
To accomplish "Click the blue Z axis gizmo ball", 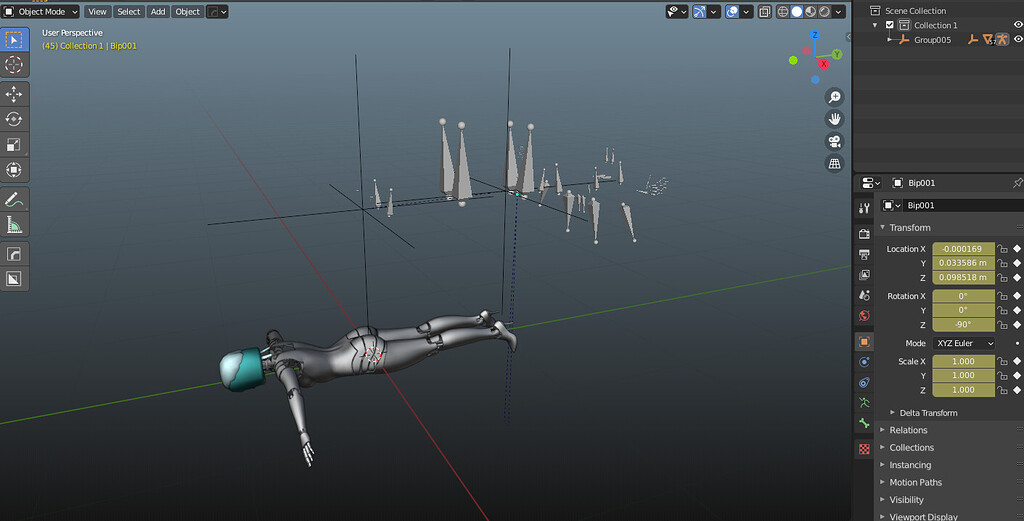I will pos(814,35).
